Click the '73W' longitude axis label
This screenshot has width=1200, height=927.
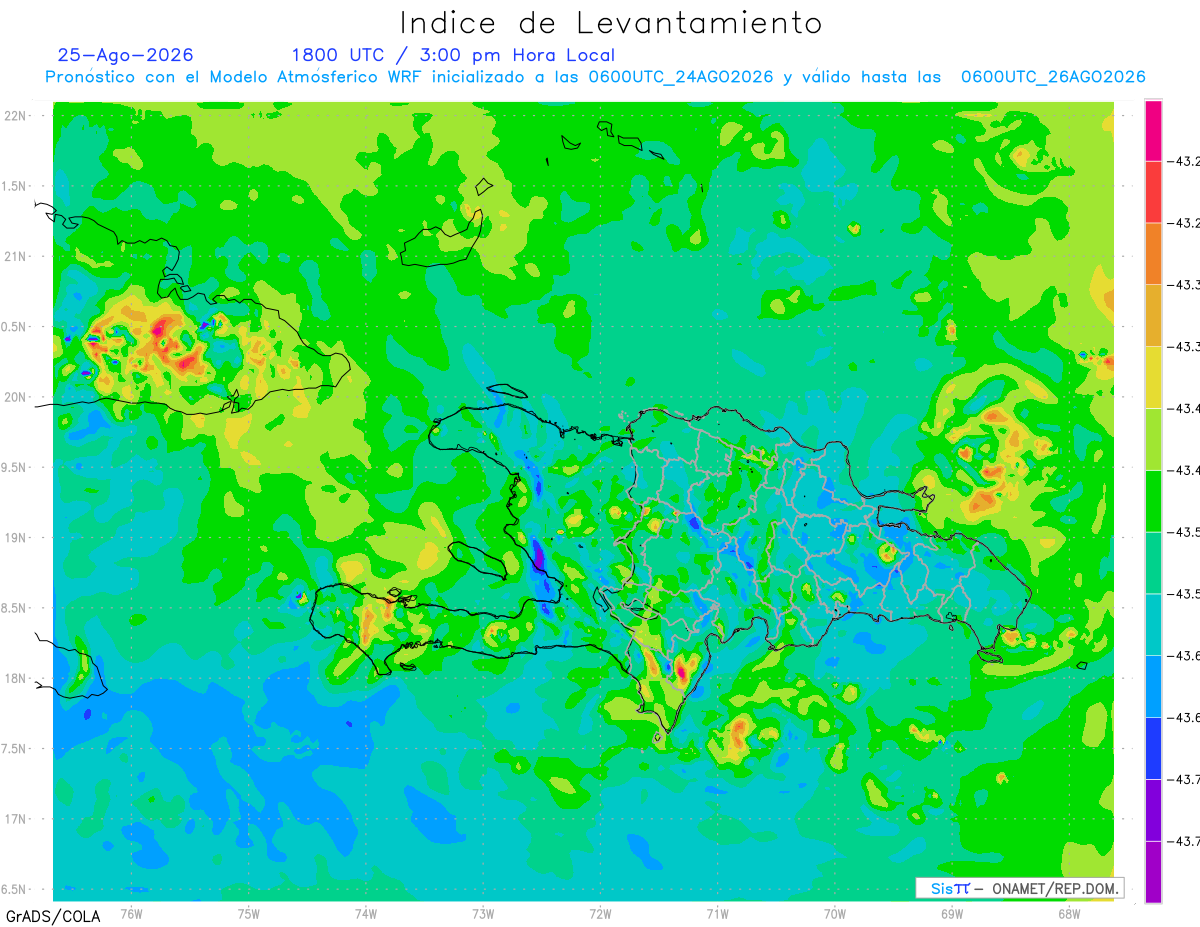(483, 913)
